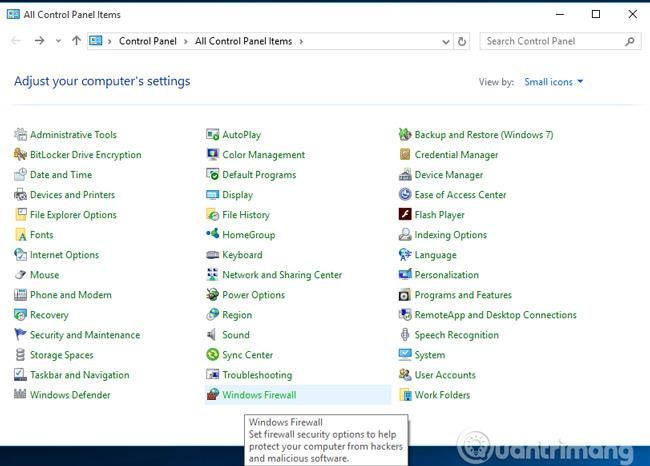Image resolution: width=650 pixels, height=466 pixels.
Task: Click the Fonts letter icon
Action: pyautogui.click(x=20, y=235)
